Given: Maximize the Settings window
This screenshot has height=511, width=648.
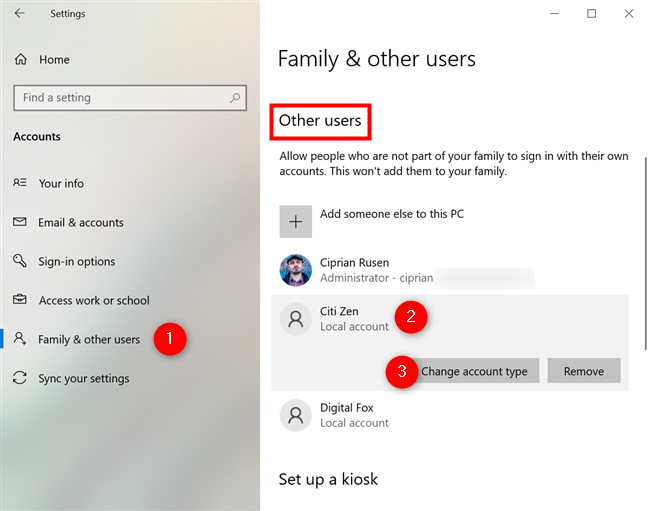Looking at the screenshot, I should 591,14.
